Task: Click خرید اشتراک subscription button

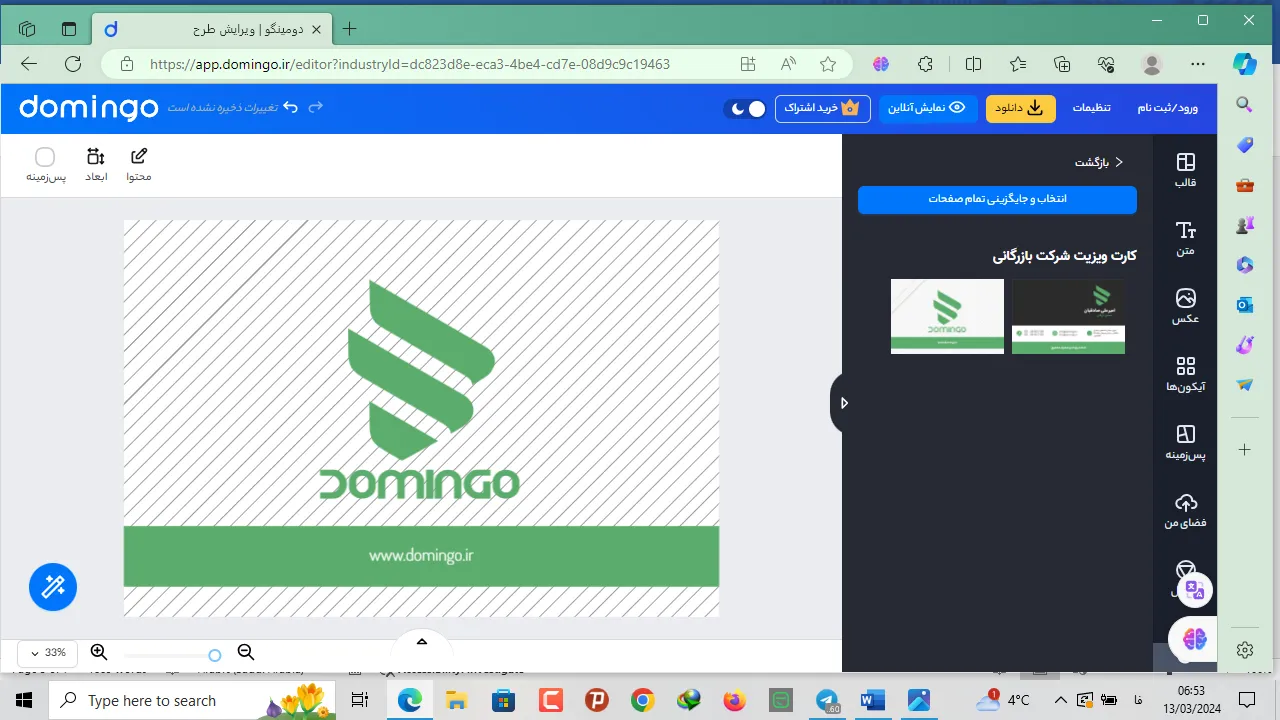Action: 822,108
